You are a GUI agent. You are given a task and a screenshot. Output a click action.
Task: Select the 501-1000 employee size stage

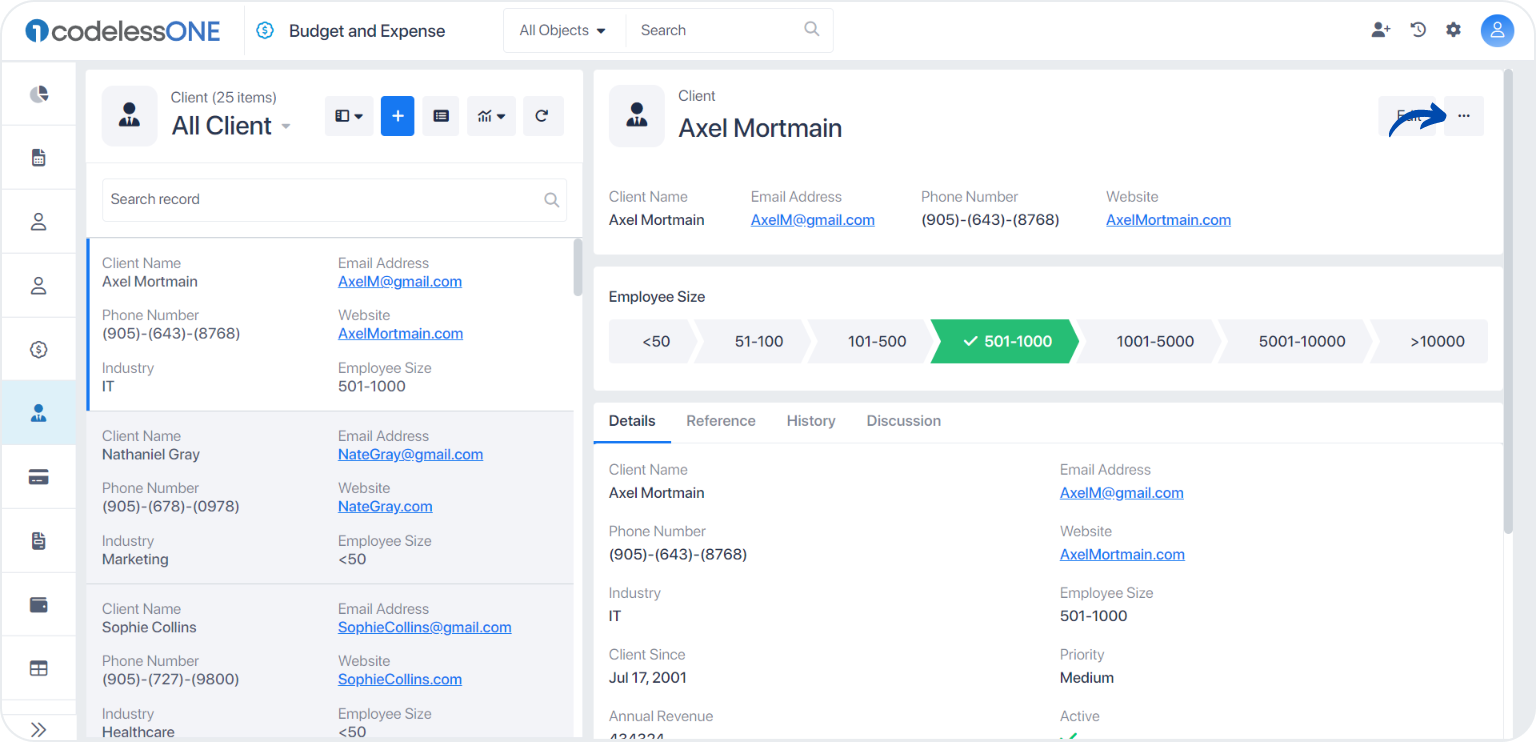click(1006, 341)
